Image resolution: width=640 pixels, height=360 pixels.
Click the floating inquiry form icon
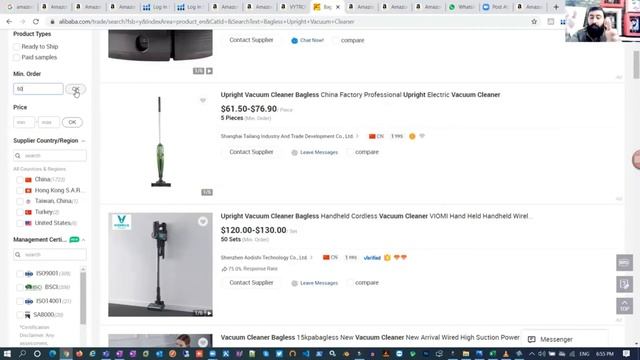tap(624, 284)
